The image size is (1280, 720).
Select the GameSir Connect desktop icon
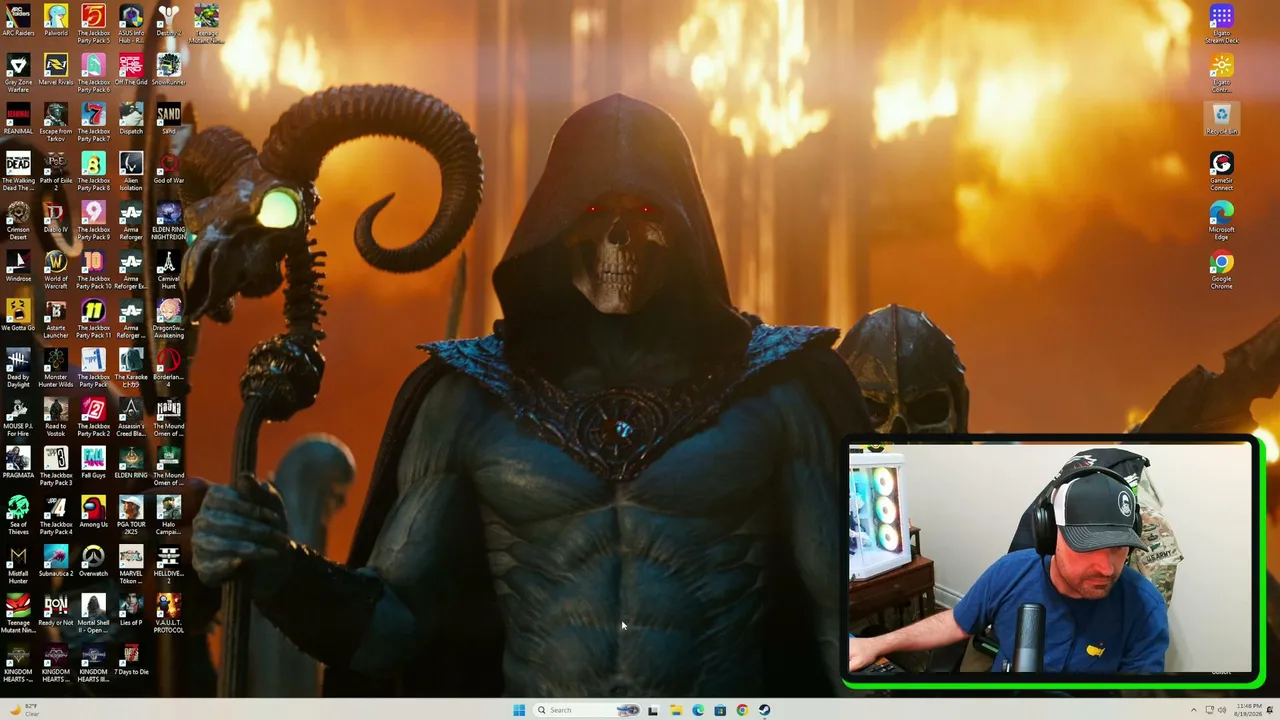coord(1221,171)
